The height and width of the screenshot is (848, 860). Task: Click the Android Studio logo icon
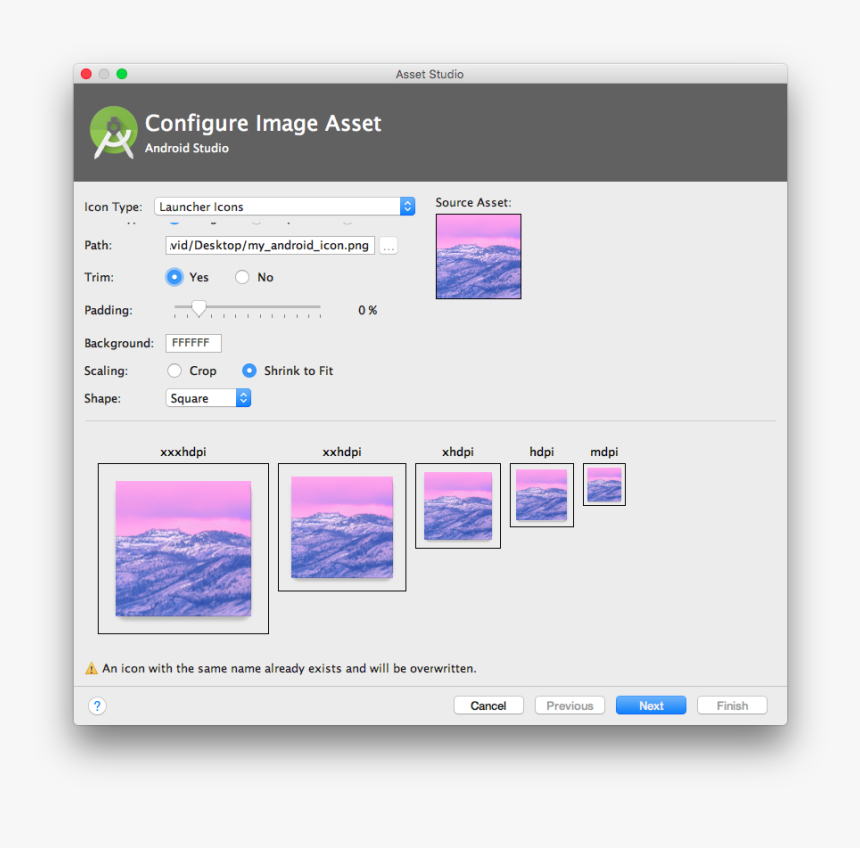pos(114,133)
